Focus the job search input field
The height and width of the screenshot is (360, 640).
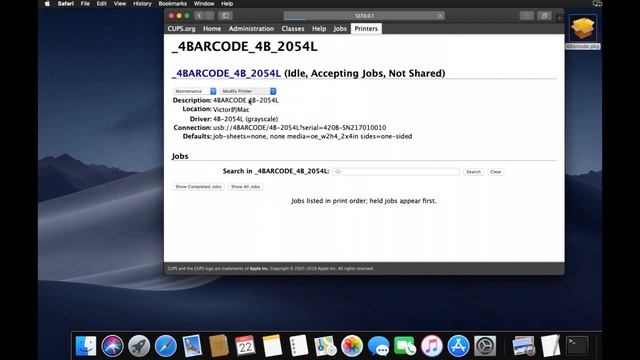tap(396, 172)
